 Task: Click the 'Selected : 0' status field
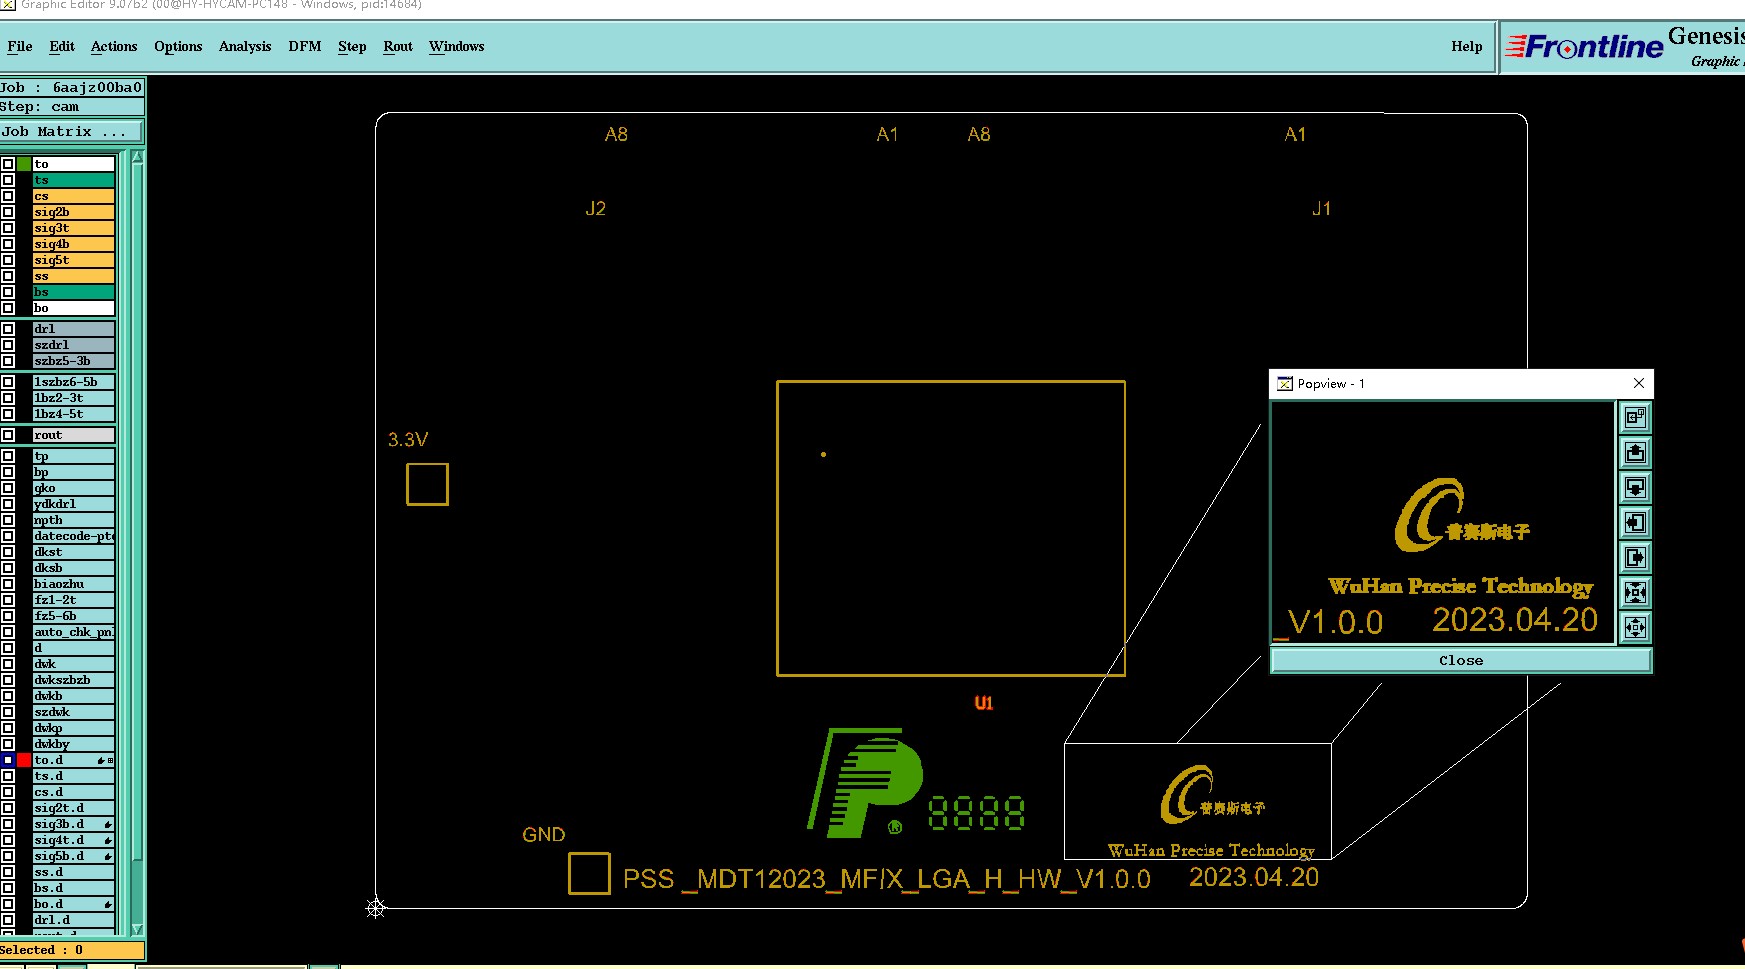coord(72,950)
